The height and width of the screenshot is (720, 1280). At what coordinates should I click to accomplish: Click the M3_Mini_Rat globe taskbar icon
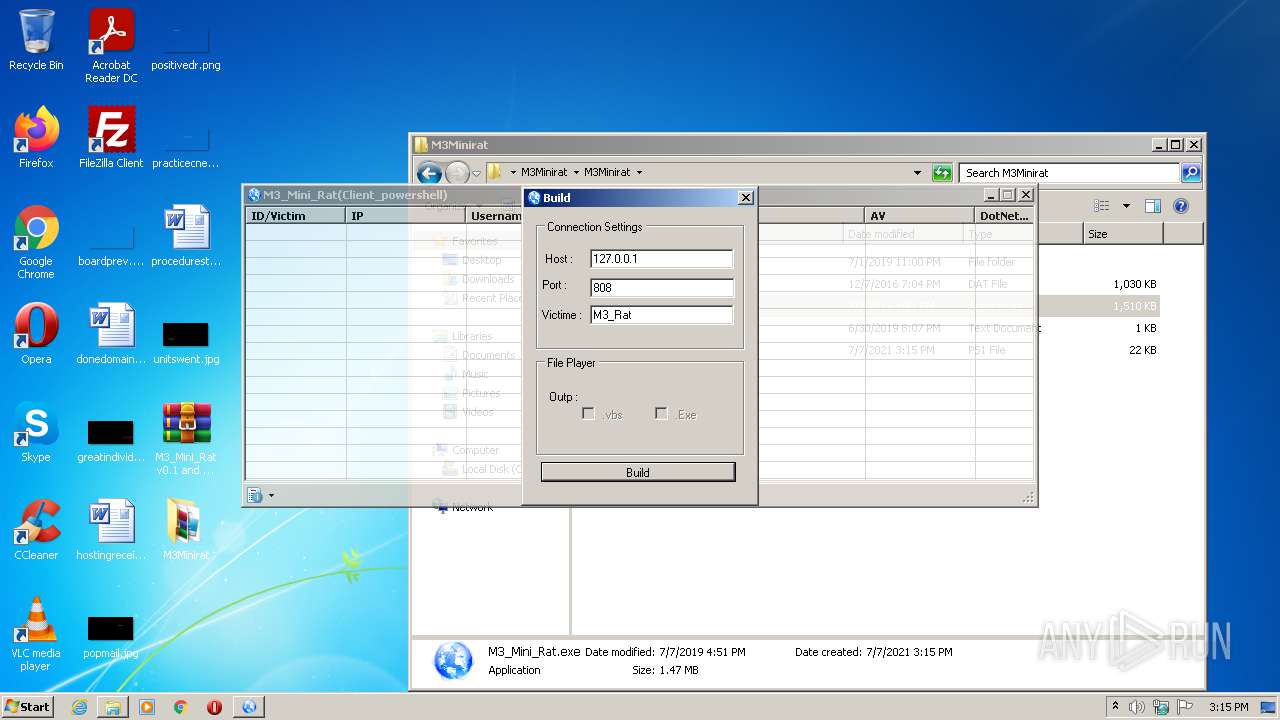[x=249, y=707]
